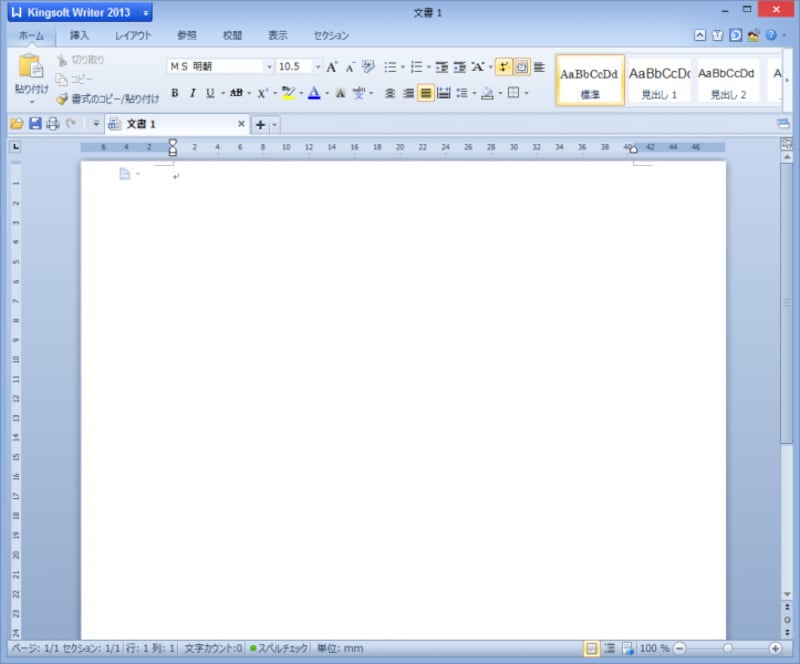
Task: Open the font size 10.5 dropdown
Action: [x=318, y=67]
